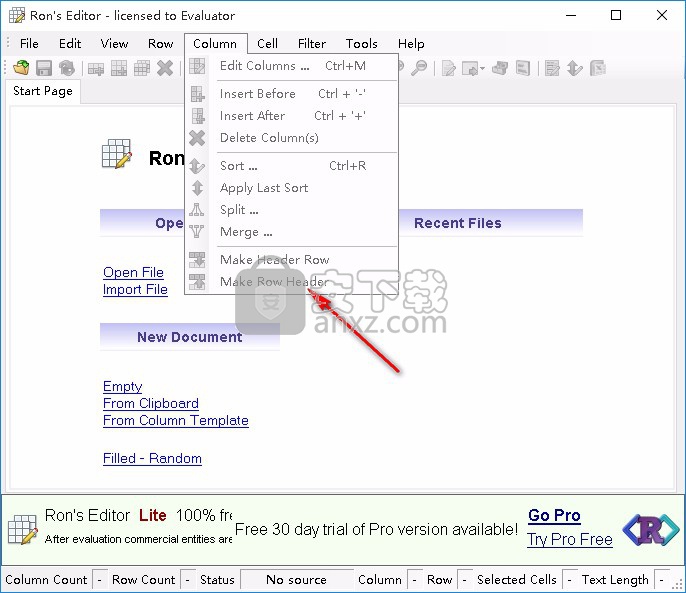686x593 pixels.
Task: Click the Filled - Random link
Action: (152, 459)
